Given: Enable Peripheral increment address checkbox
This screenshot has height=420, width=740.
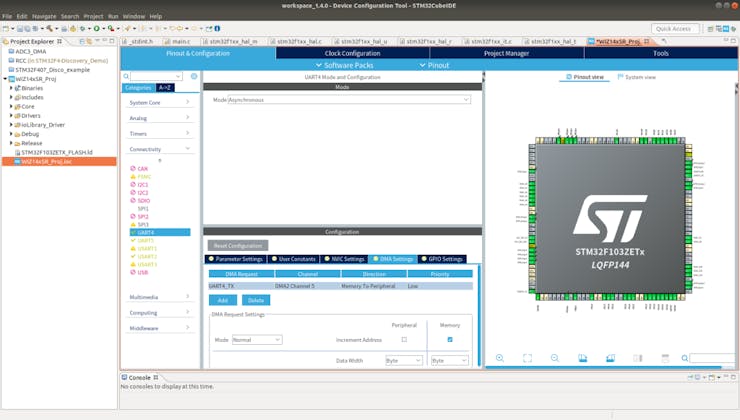Looking at the screenshot, I should (404, 339).
